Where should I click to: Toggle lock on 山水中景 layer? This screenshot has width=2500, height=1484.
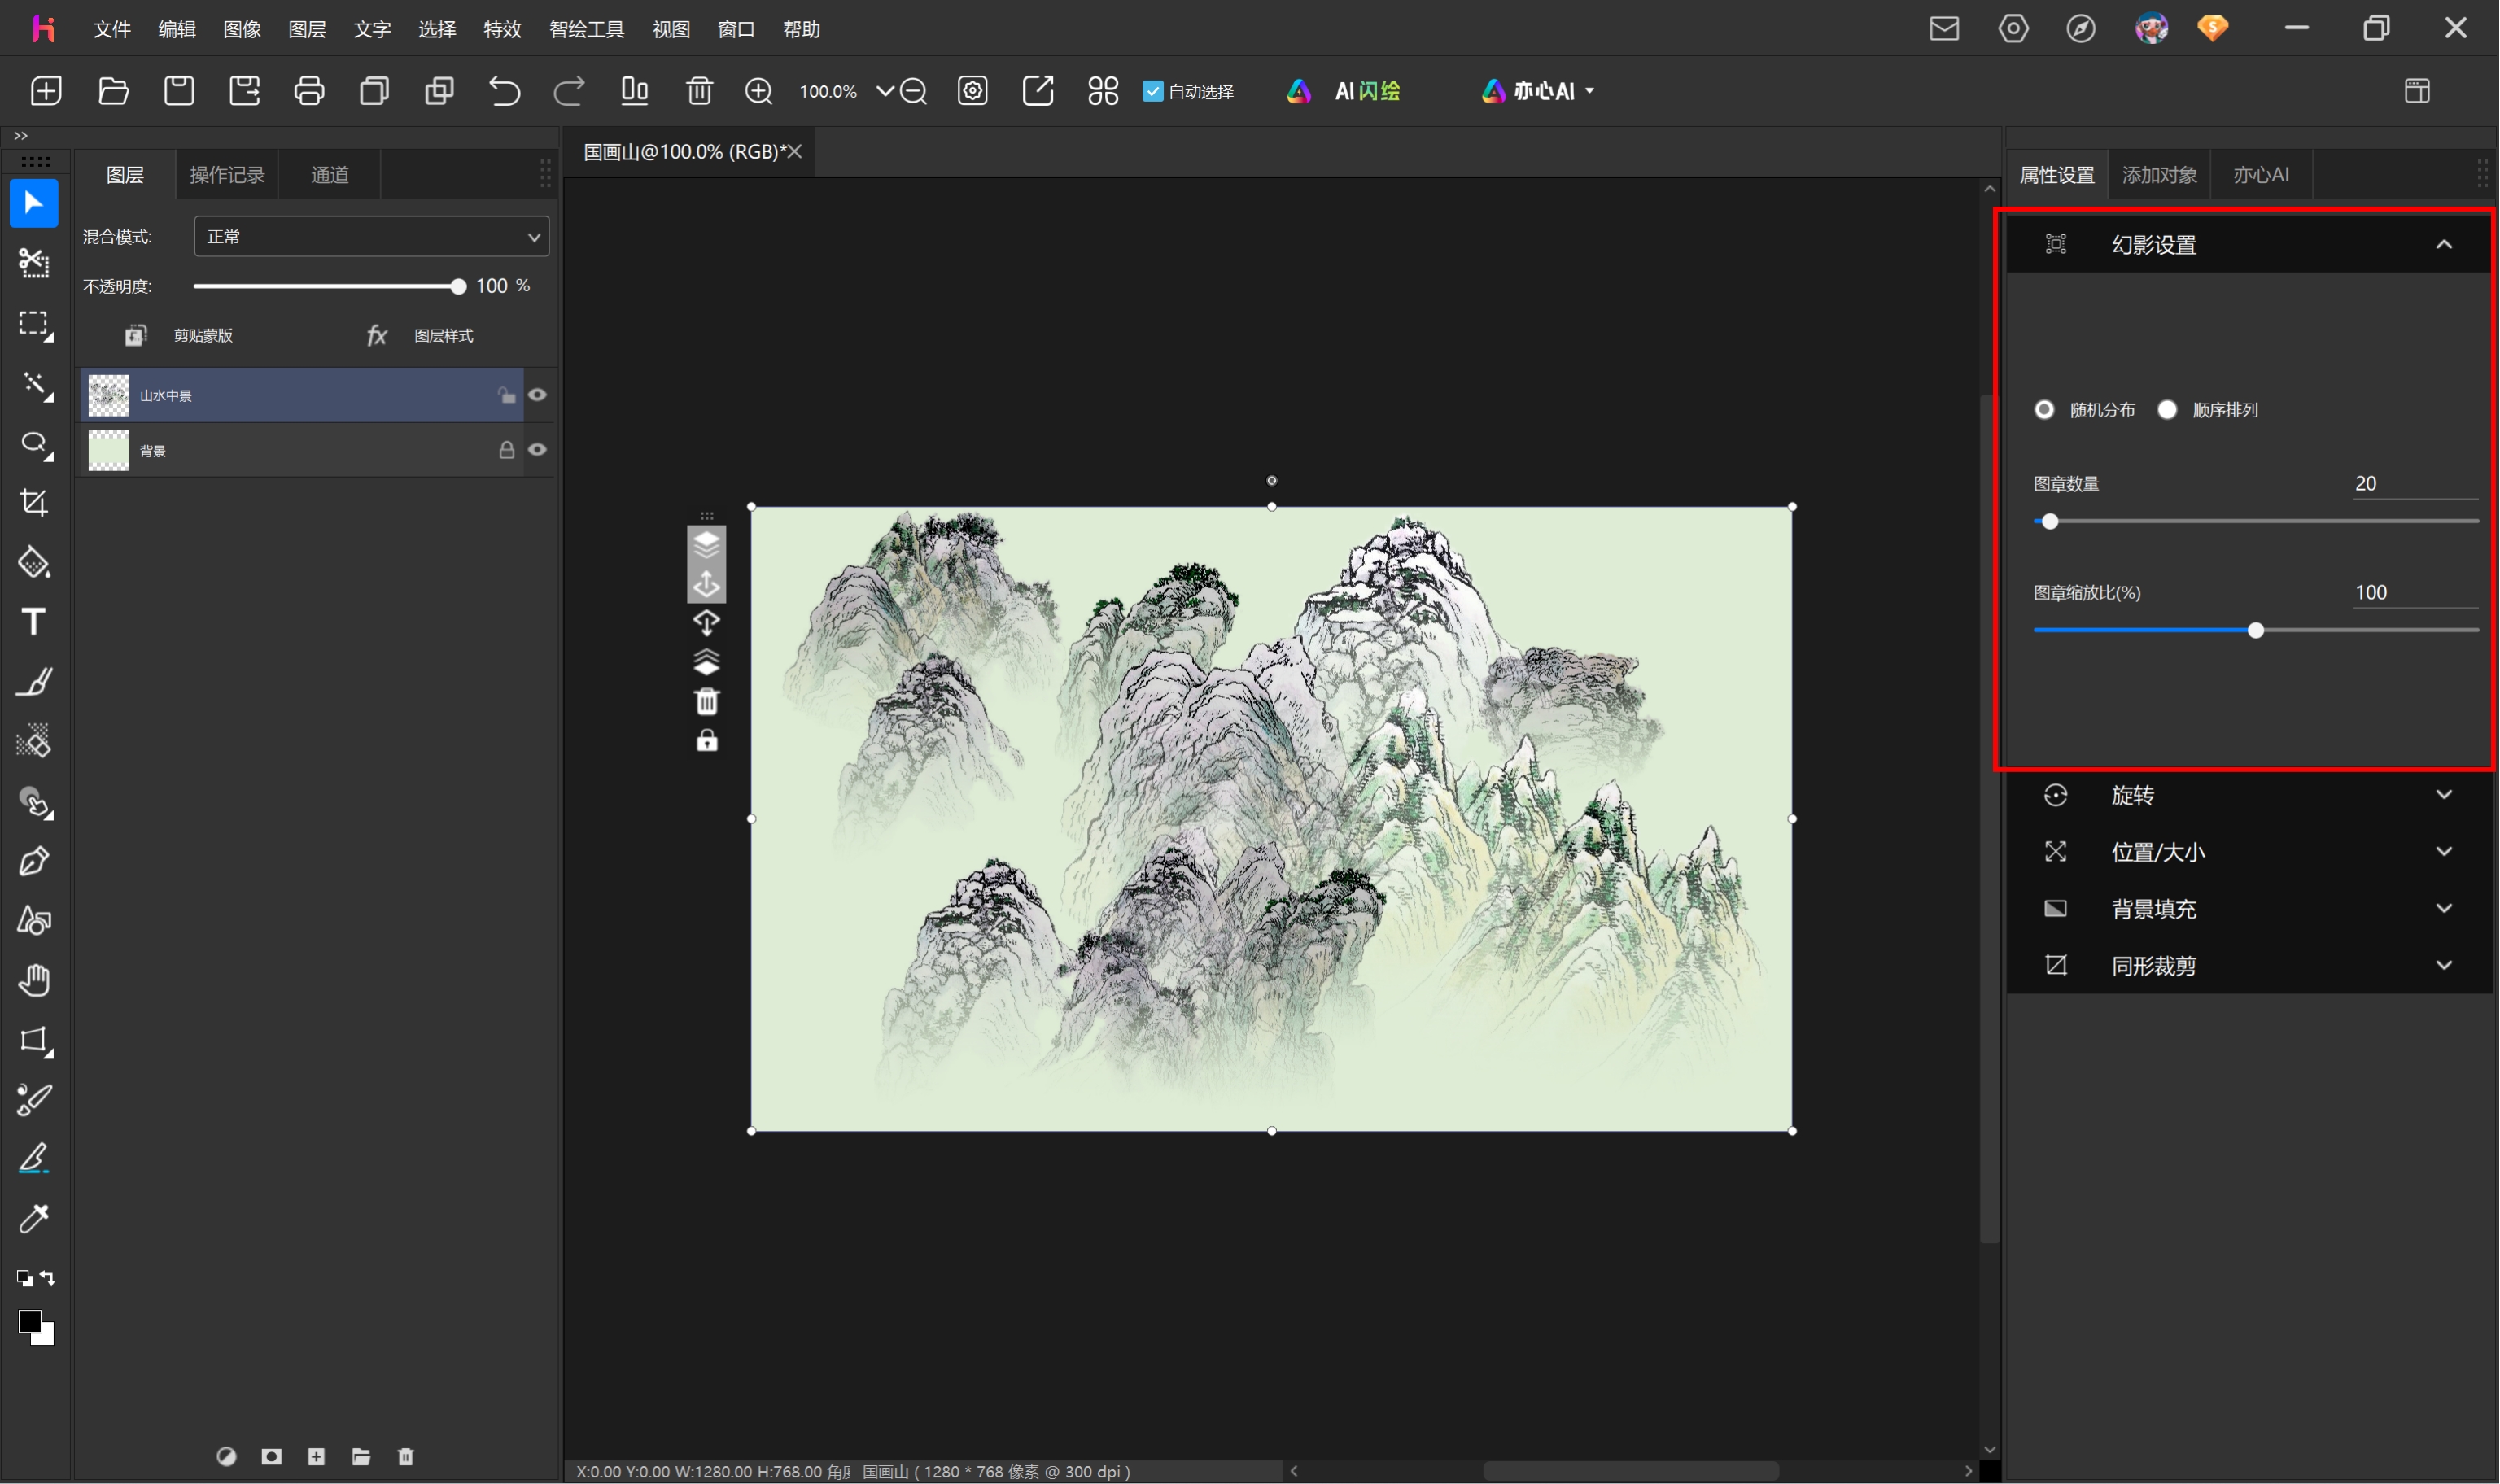click(507, 395)
